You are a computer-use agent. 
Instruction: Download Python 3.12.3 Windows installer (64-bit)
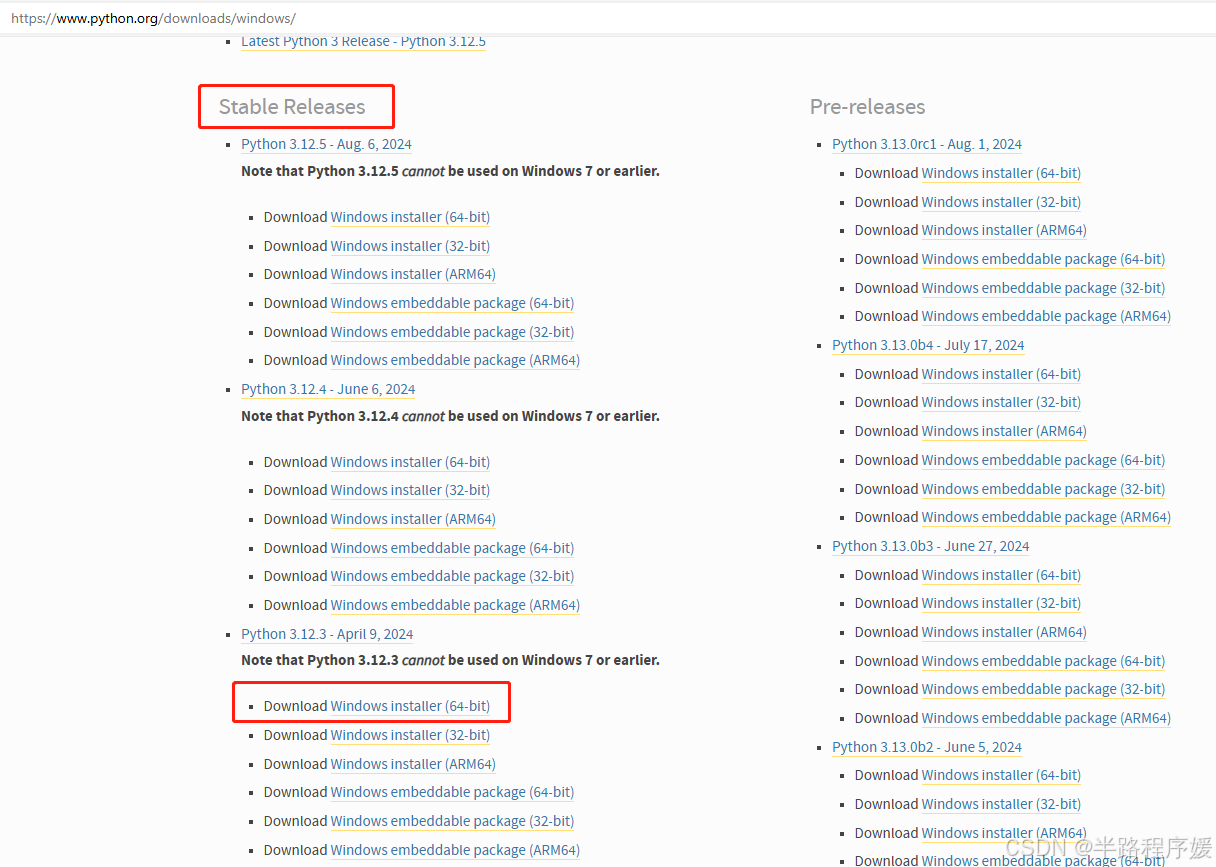coord(410,706)
